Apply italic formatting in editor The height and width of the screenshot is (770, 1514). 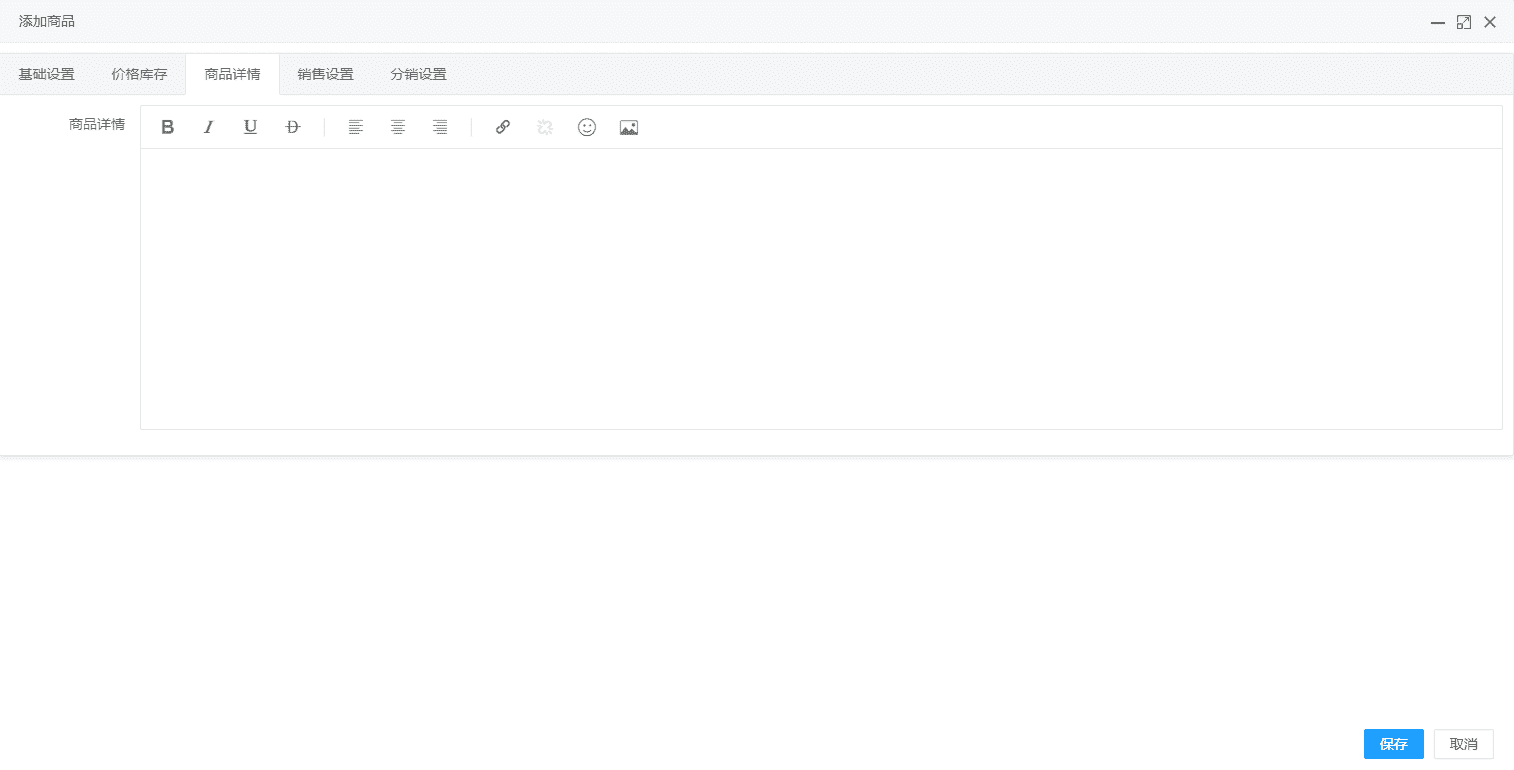(209, 127)
